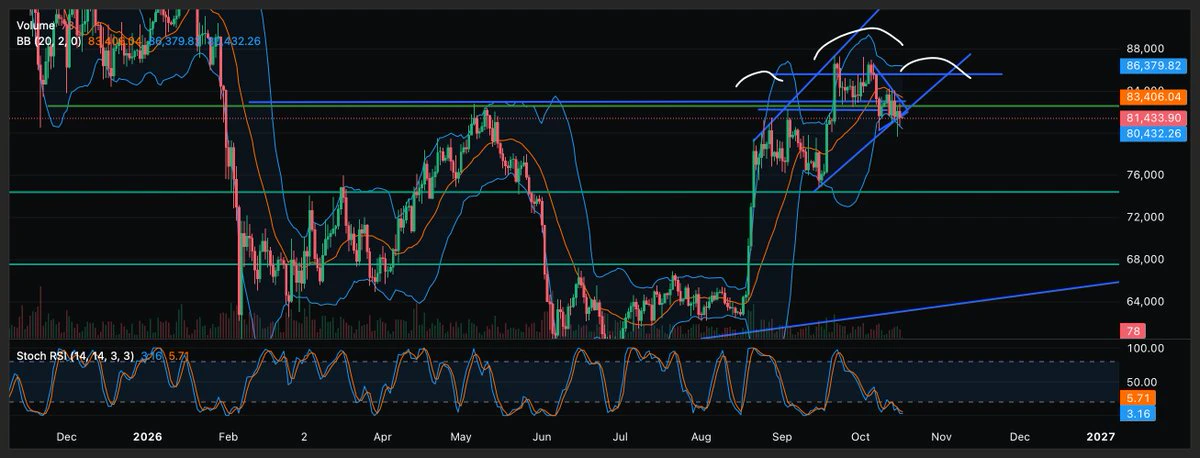Click the Apr label on the time axis
The image size is (1200, 458).
(x=383, y=437)
